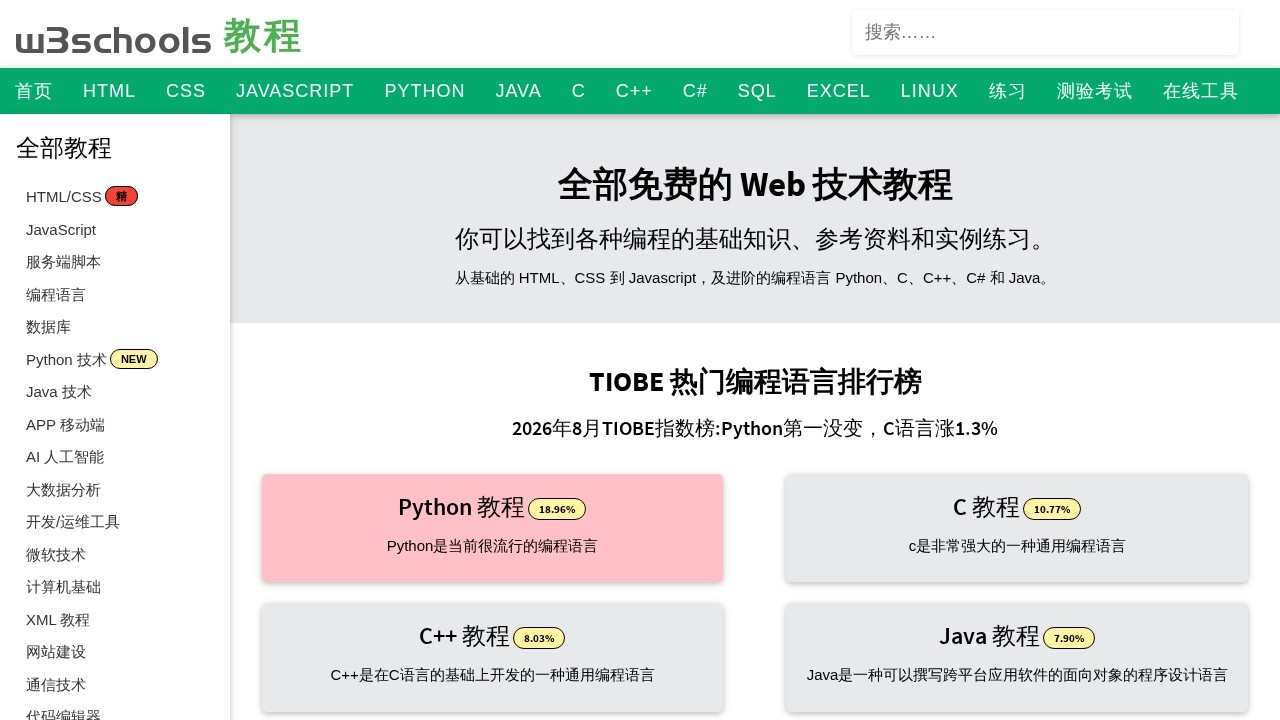This screenshot has width=1280, height=720.
Task: Open HTML/CSS in the sidebar
Action: pos(64,197)
